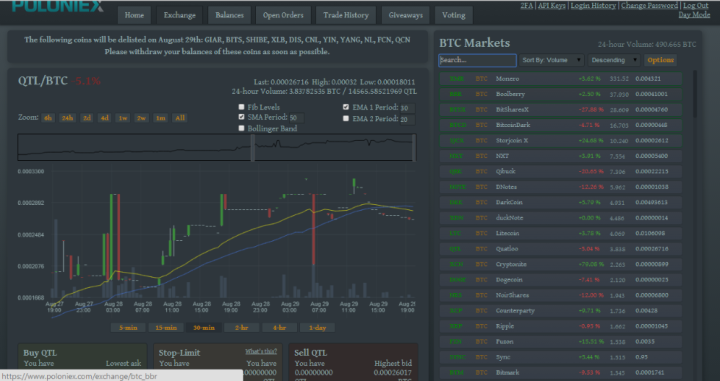Toggle the SMA Period checkbox

(242, 117)
